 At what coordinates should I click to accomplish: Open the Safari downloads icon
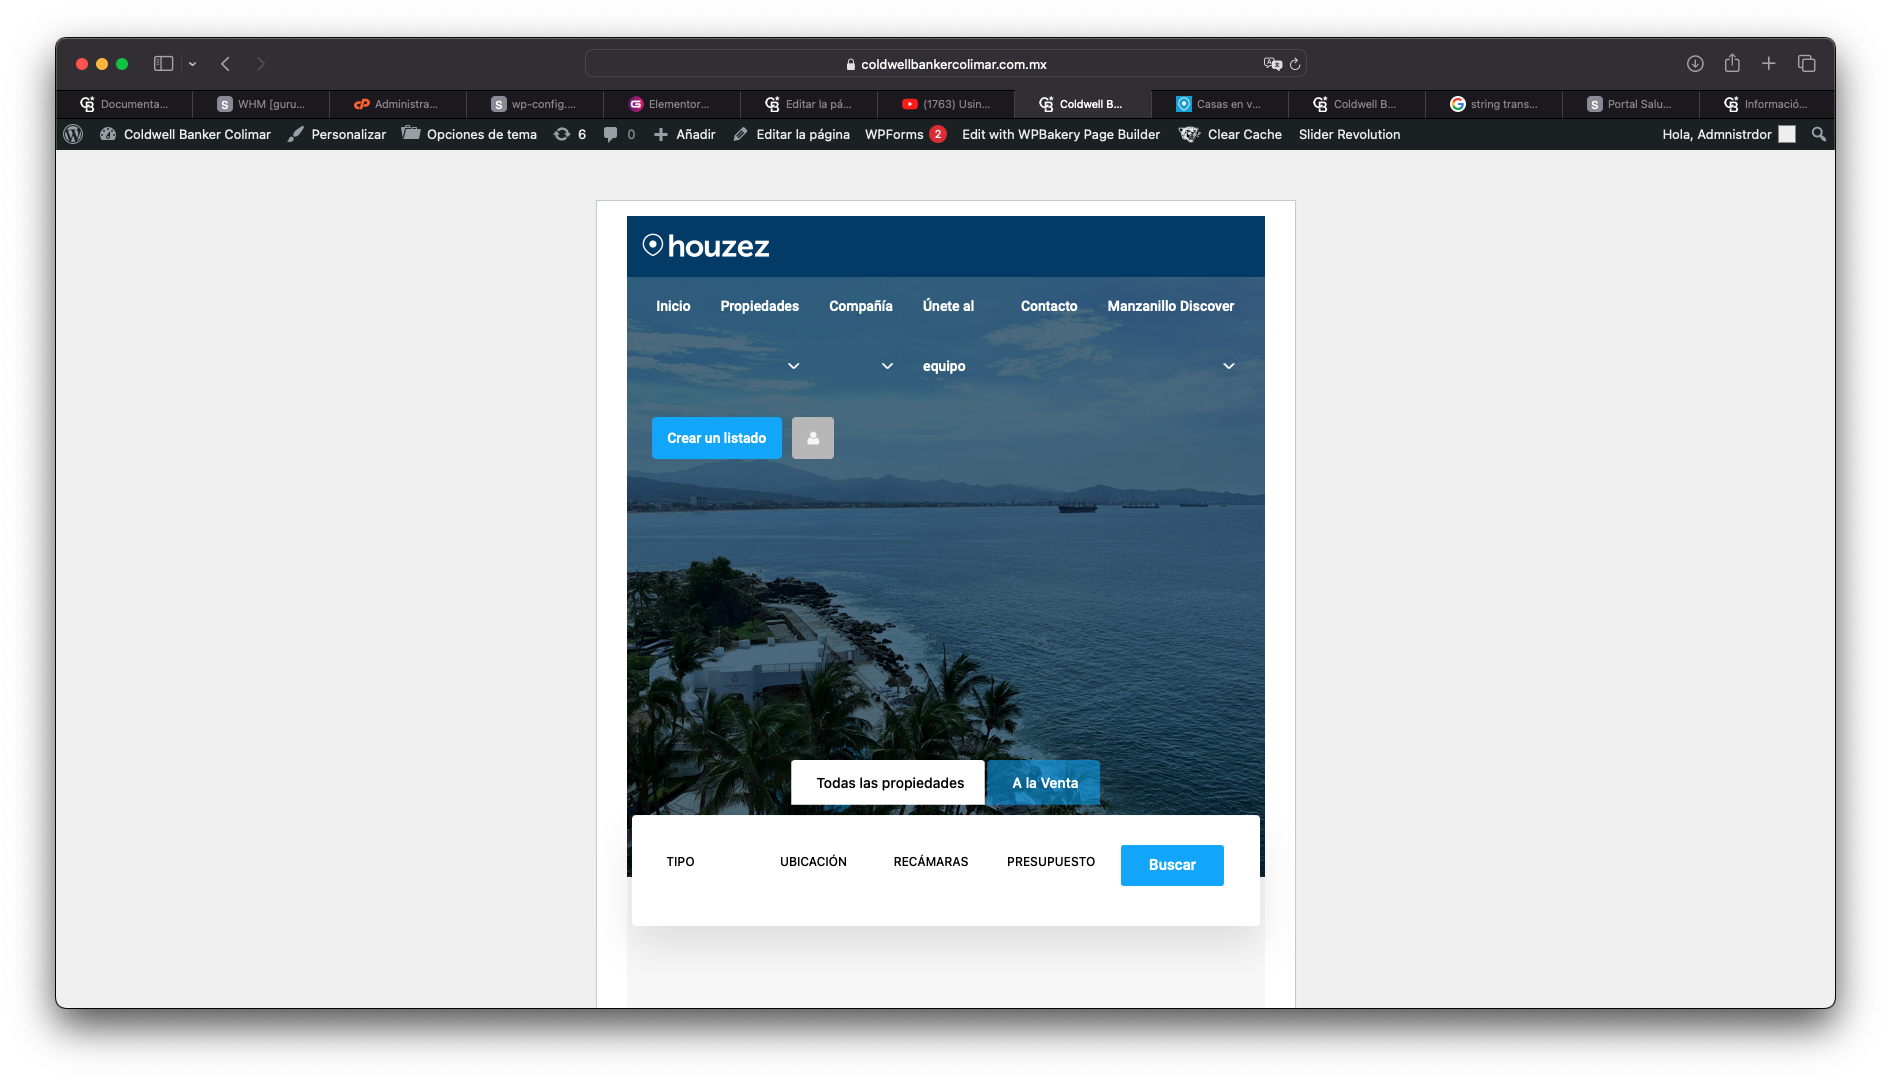click(1695, 64)
